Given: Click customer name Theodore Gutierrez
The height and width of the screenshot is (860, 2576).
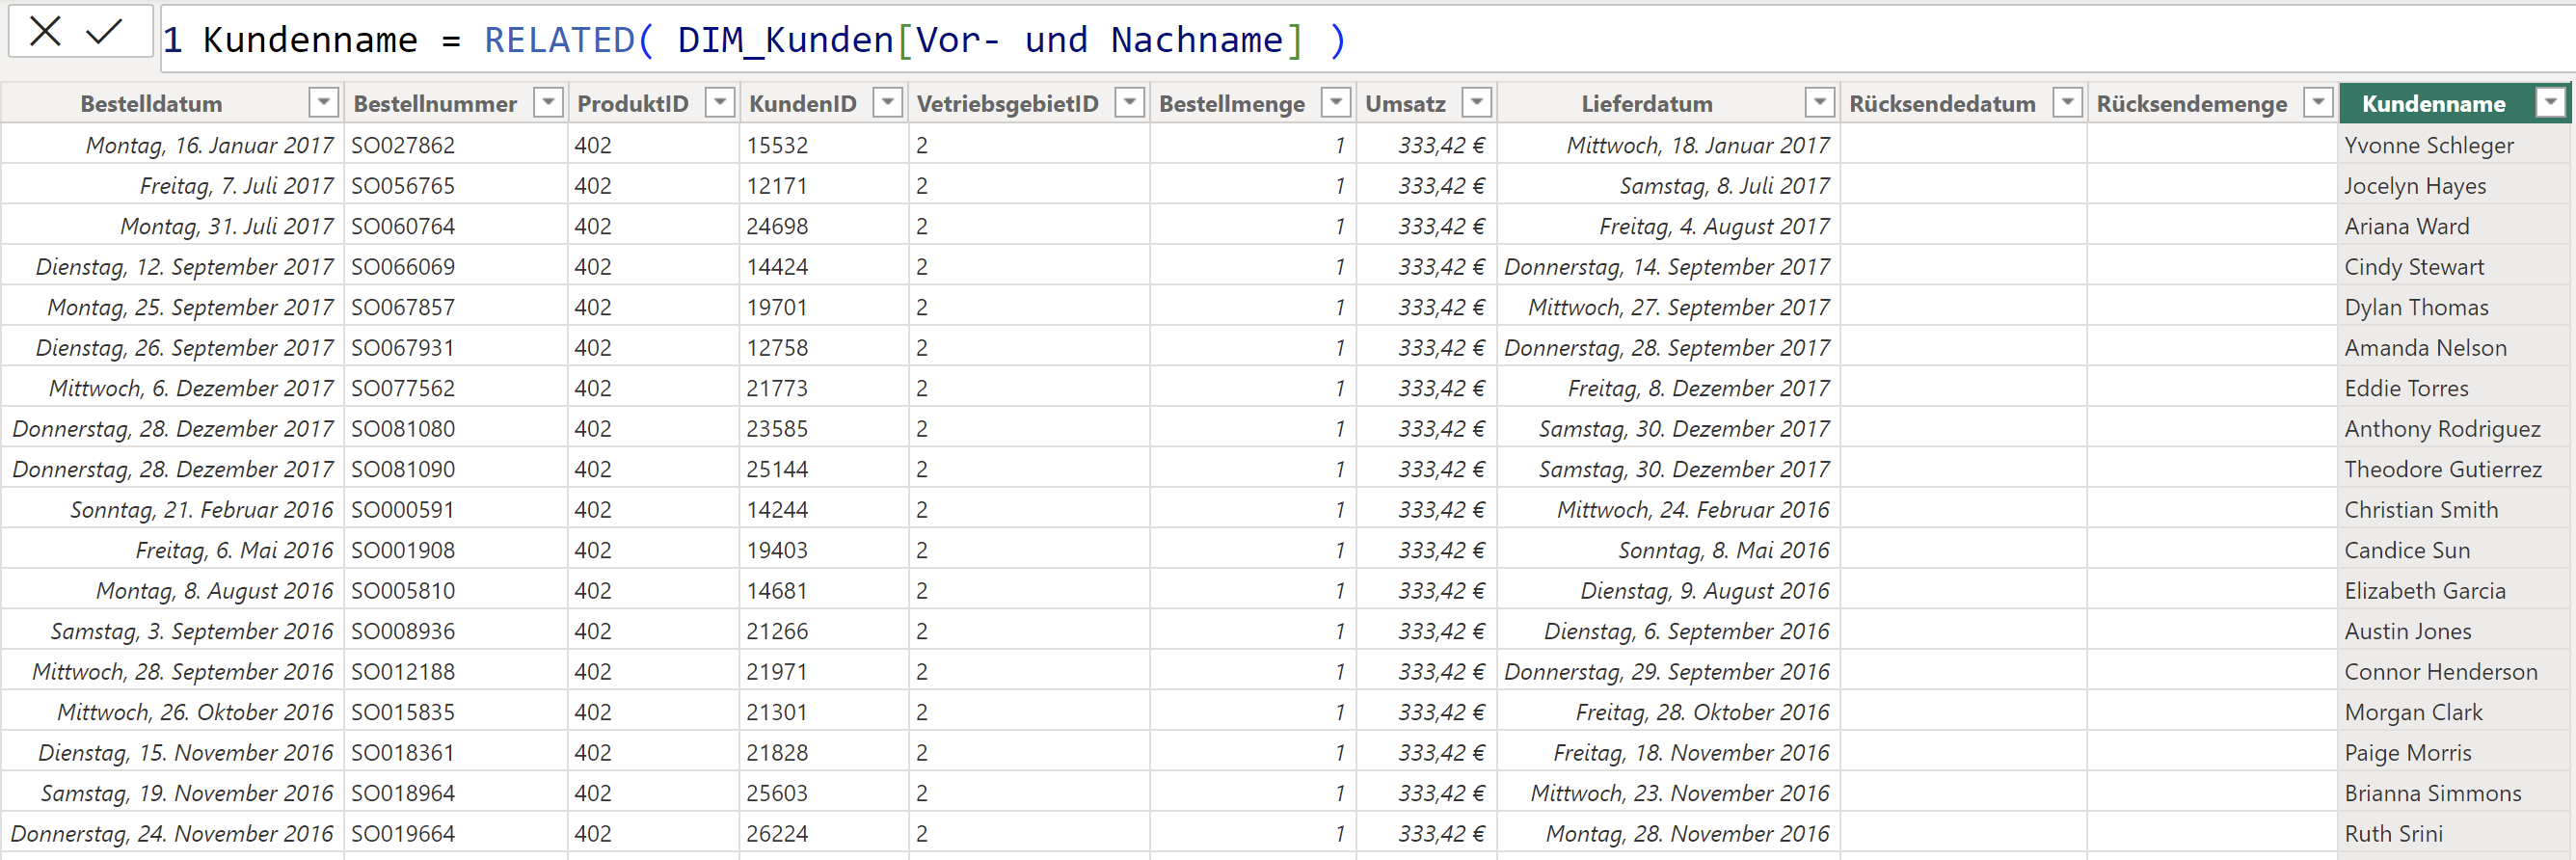Looking at the screenshot, I should (2443, 469).
